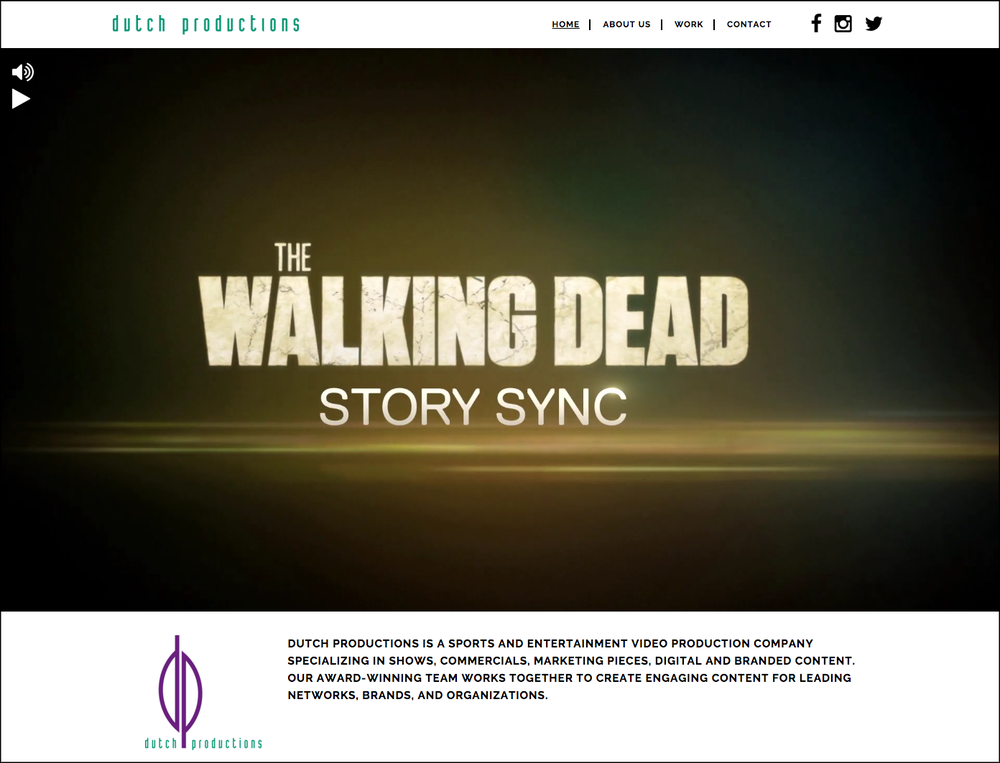Click the line starting "DUTCH PRODUCTIONS IS A SPORTS"
This screenshot has width=1000, height=763.
pyautogui.click(x=550, y=643)
